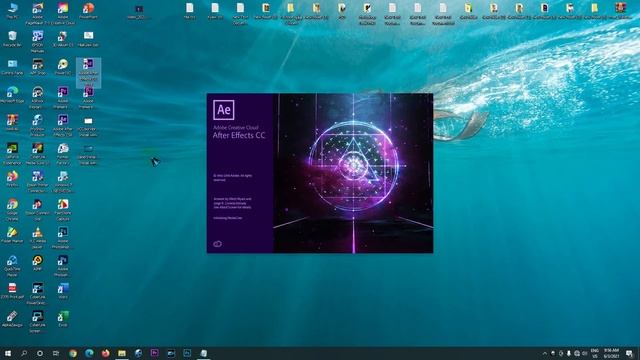Select the Microsoft Edge desktop shortcut
The height and width of the screenshot is (360, 640).
12,95
